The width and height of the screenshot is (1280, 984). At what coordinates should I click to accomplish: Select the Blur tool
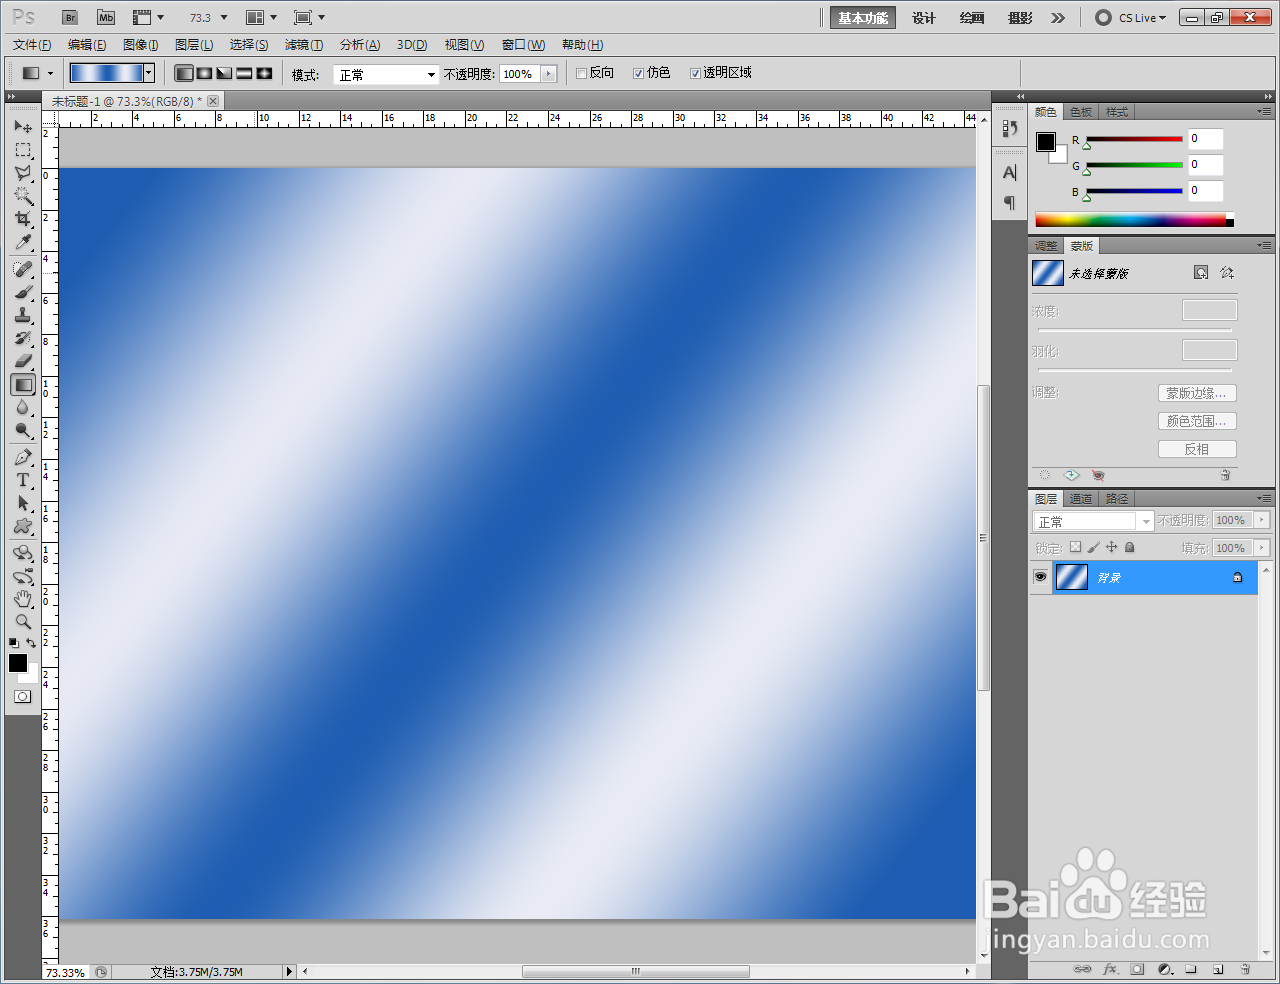(x=23, y=407)
